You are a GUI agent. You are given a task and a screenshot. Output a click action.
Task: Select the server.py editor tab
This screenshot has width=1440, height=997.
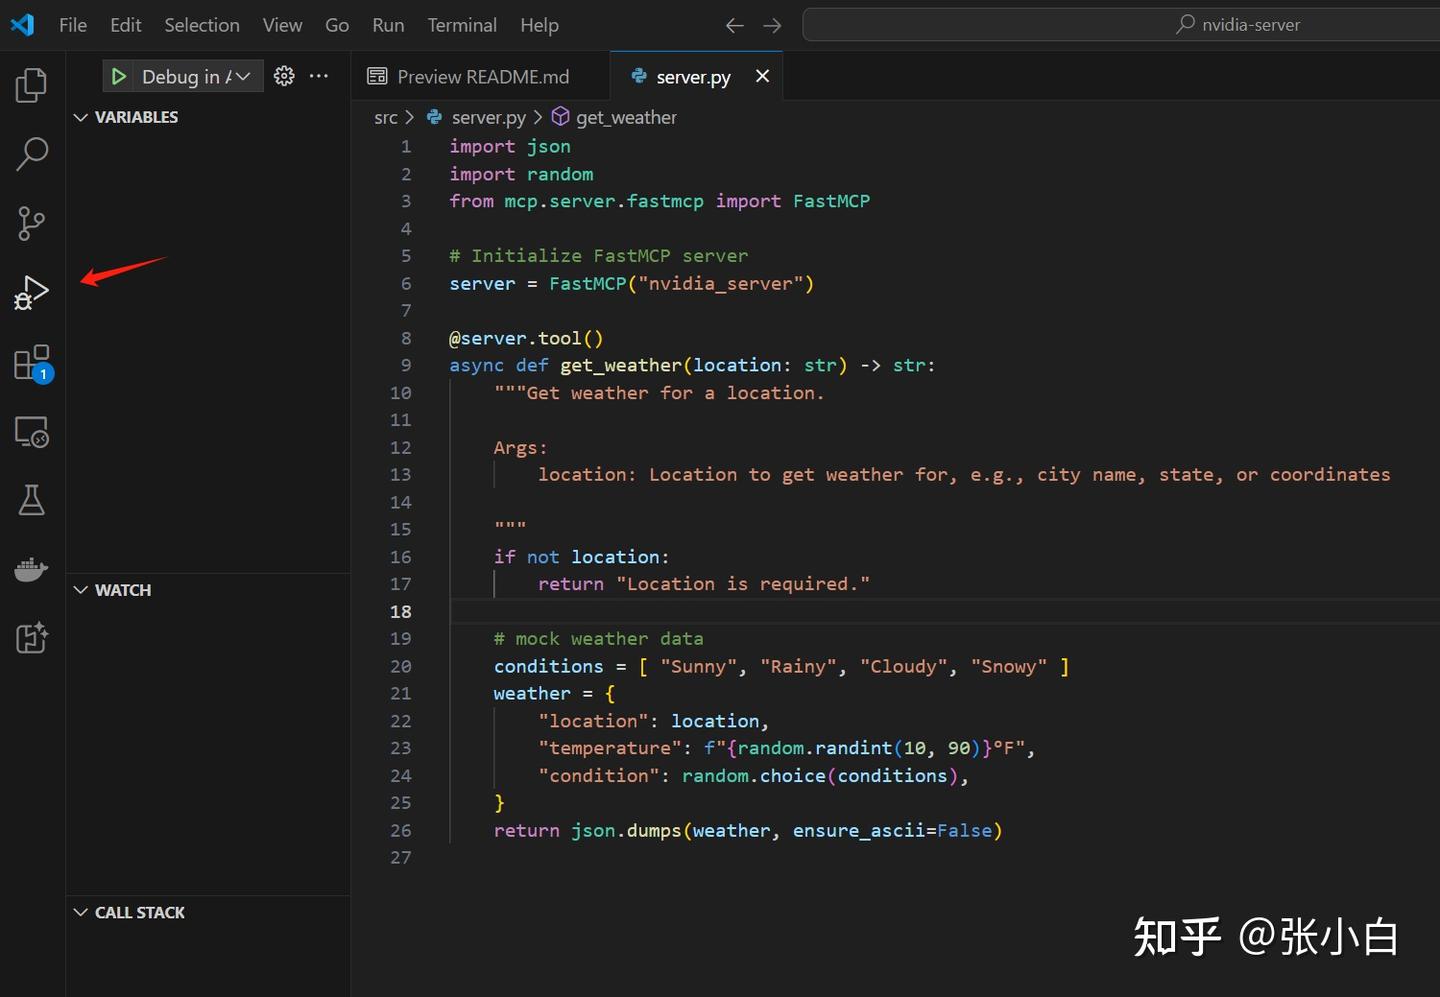click(696, 77)
